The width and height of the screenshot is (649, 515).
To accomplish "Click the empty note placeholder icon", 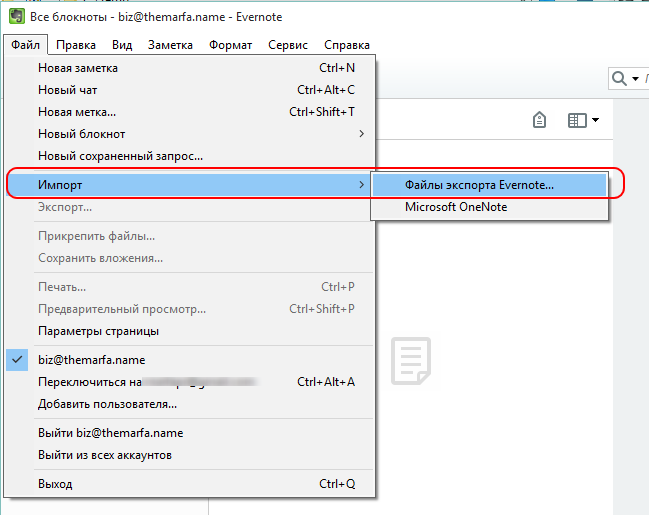I will pyautogui.click(x=411, y=361).
